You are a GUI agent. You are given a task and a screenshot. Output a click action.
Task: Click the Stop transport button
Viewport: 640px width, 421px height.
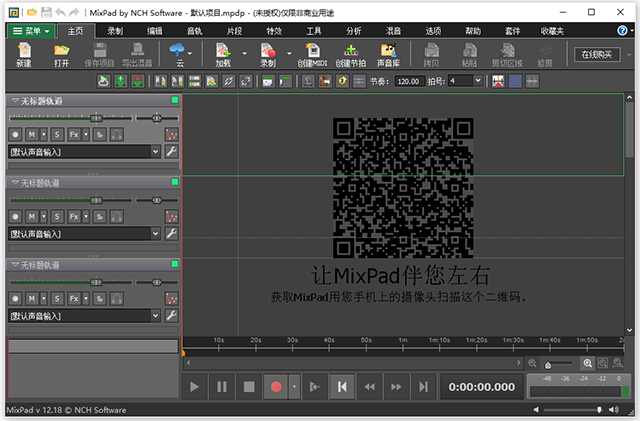249,386
